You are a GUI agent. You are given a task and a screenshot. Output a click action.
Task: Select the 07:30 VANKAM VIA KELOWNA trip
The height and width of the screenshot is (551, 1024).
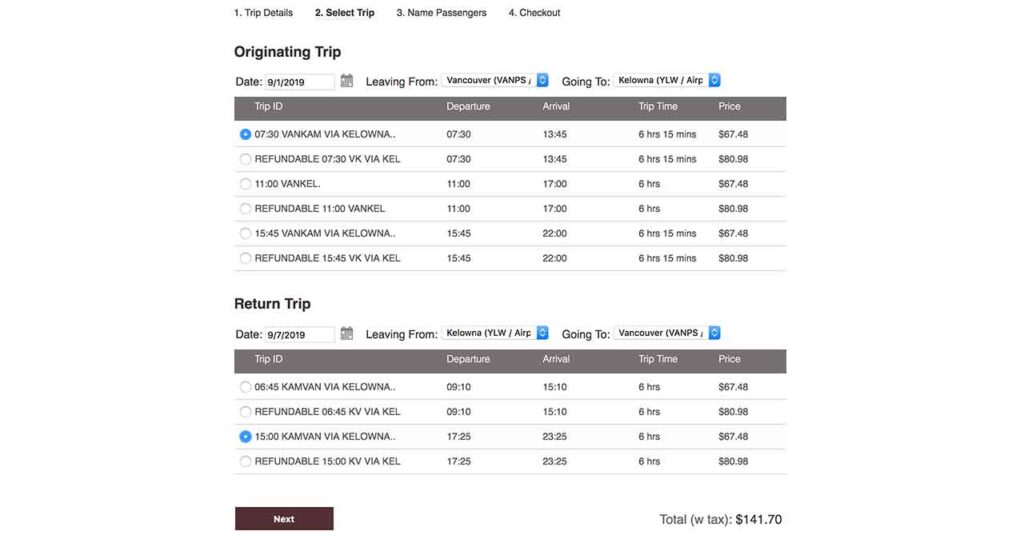[x=246, y=134]
